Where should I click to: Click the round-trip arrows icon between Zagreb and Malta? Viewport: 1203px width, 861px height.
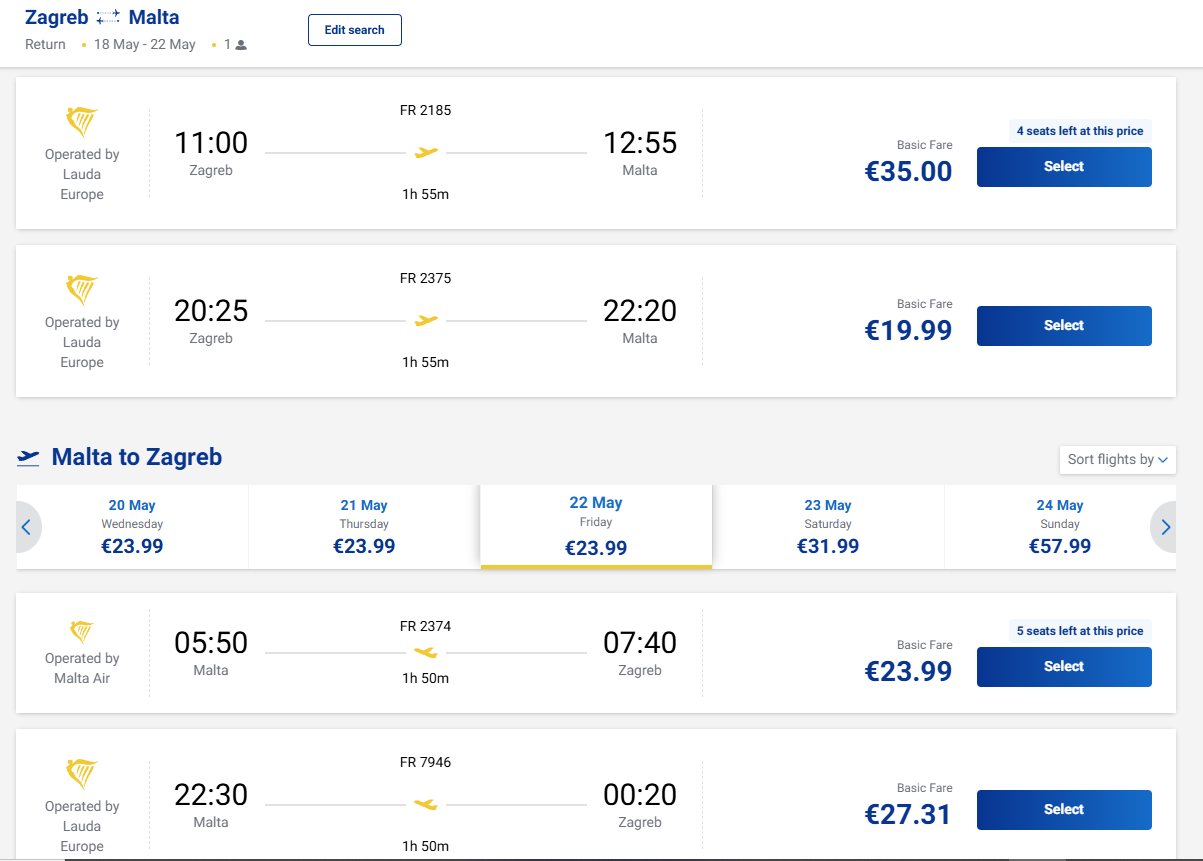pos(108,17)
